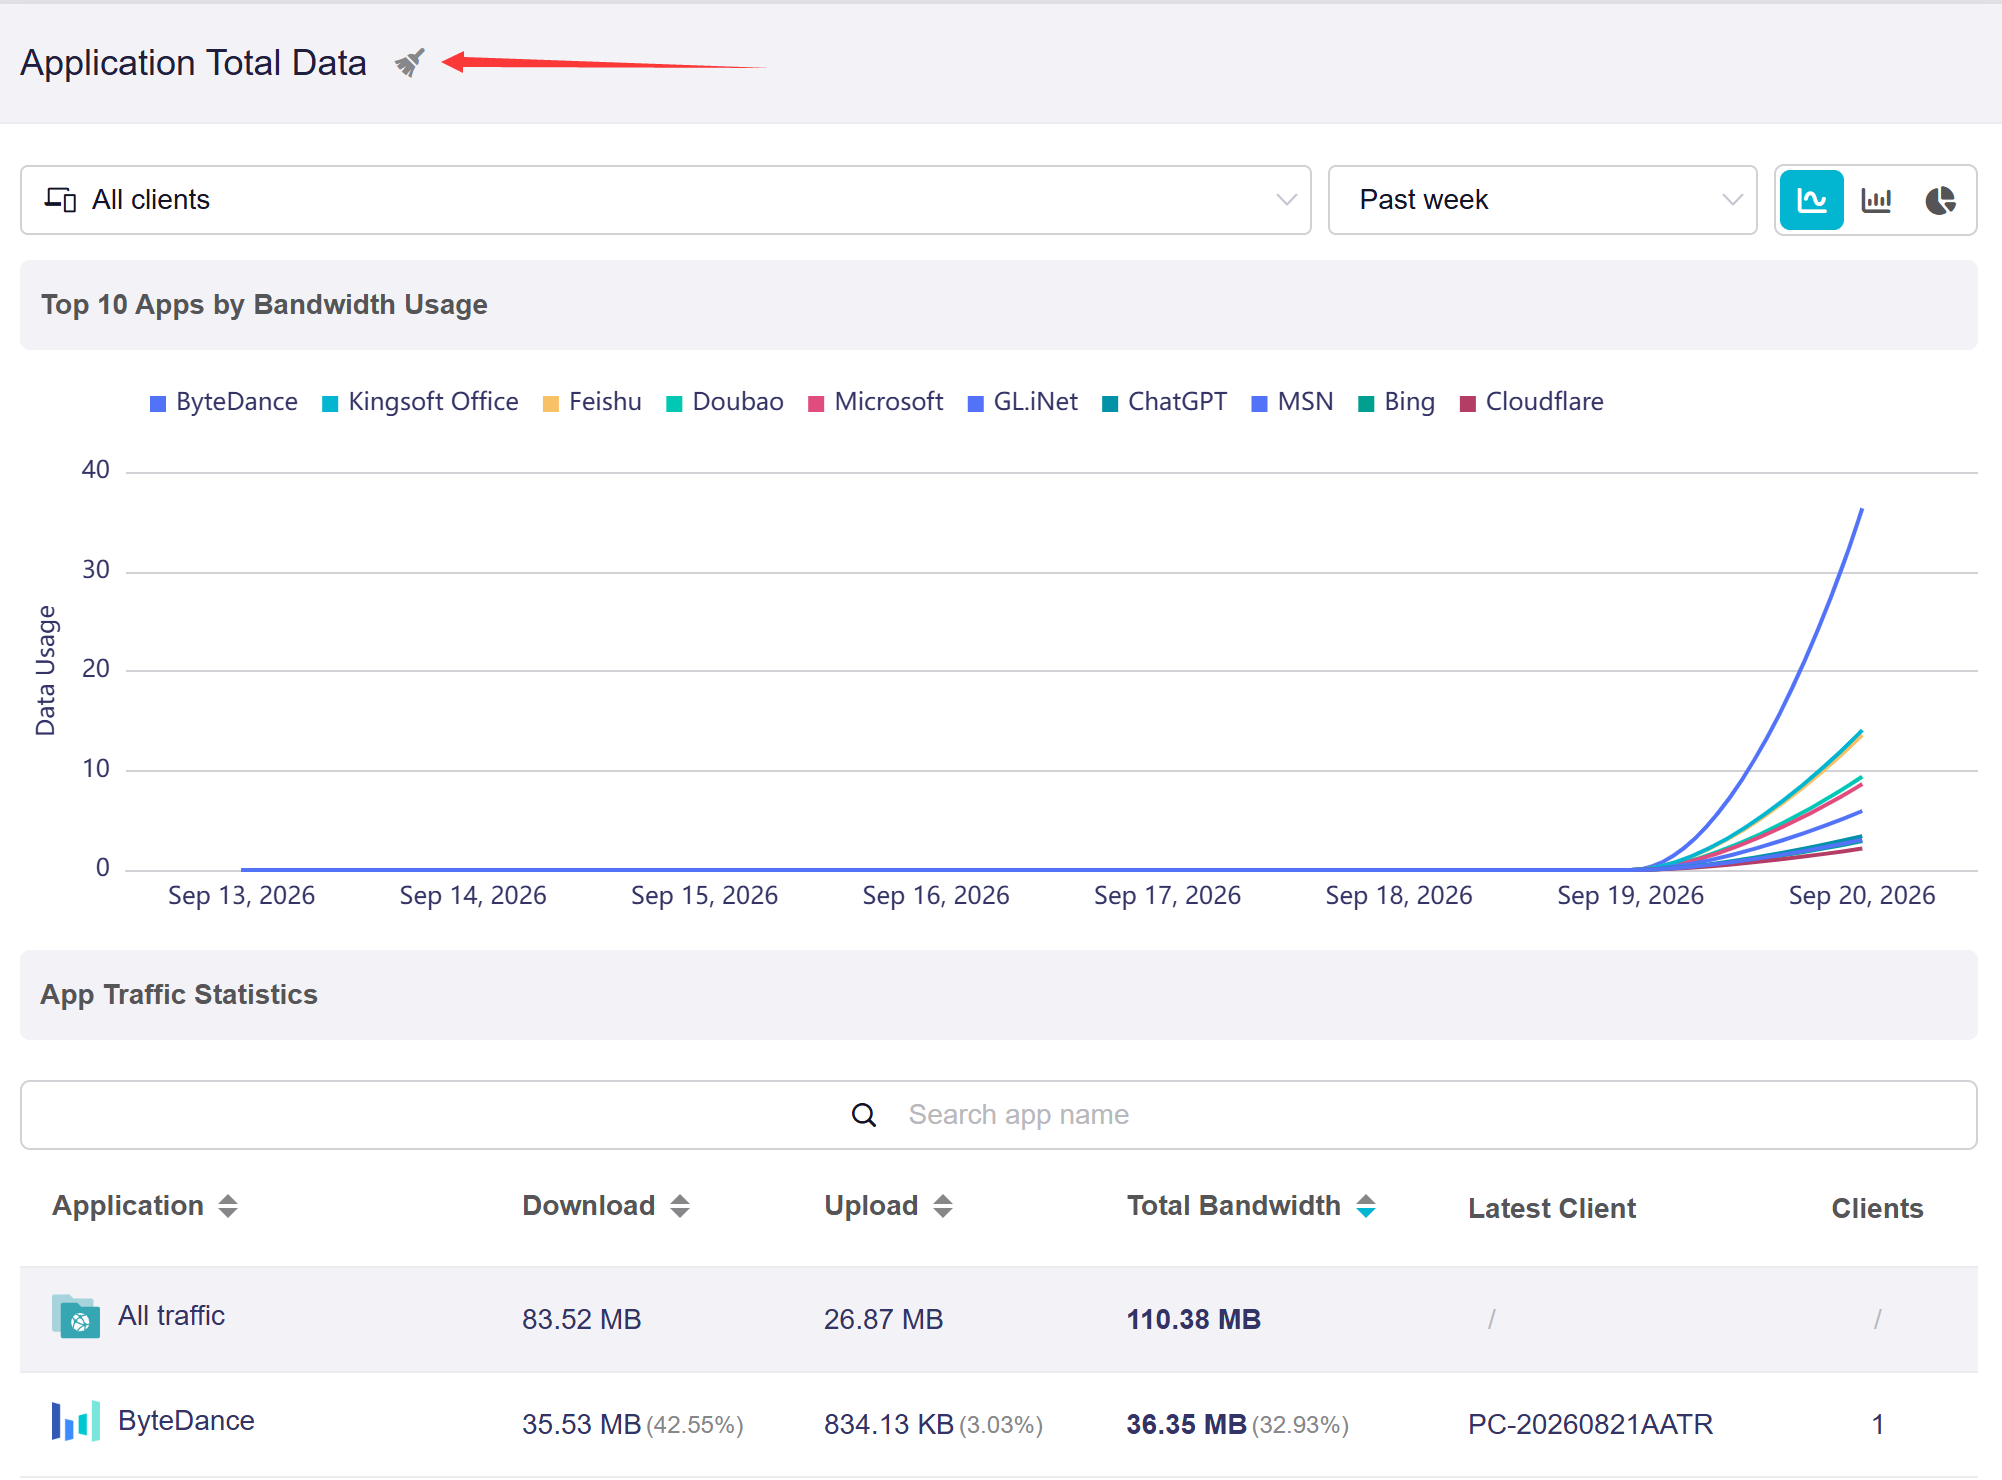
Task: Click the App Traffic Statistics heading
Action: tap(179, 994)
